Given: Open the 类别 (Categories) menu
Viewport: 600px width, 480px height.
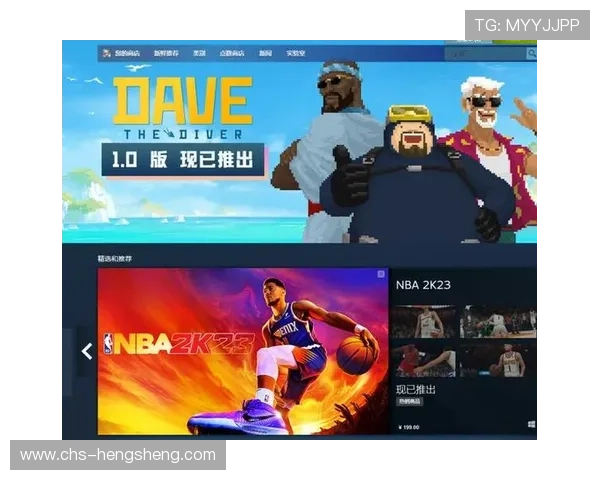Looking at the screenshot, I should 199,53.
